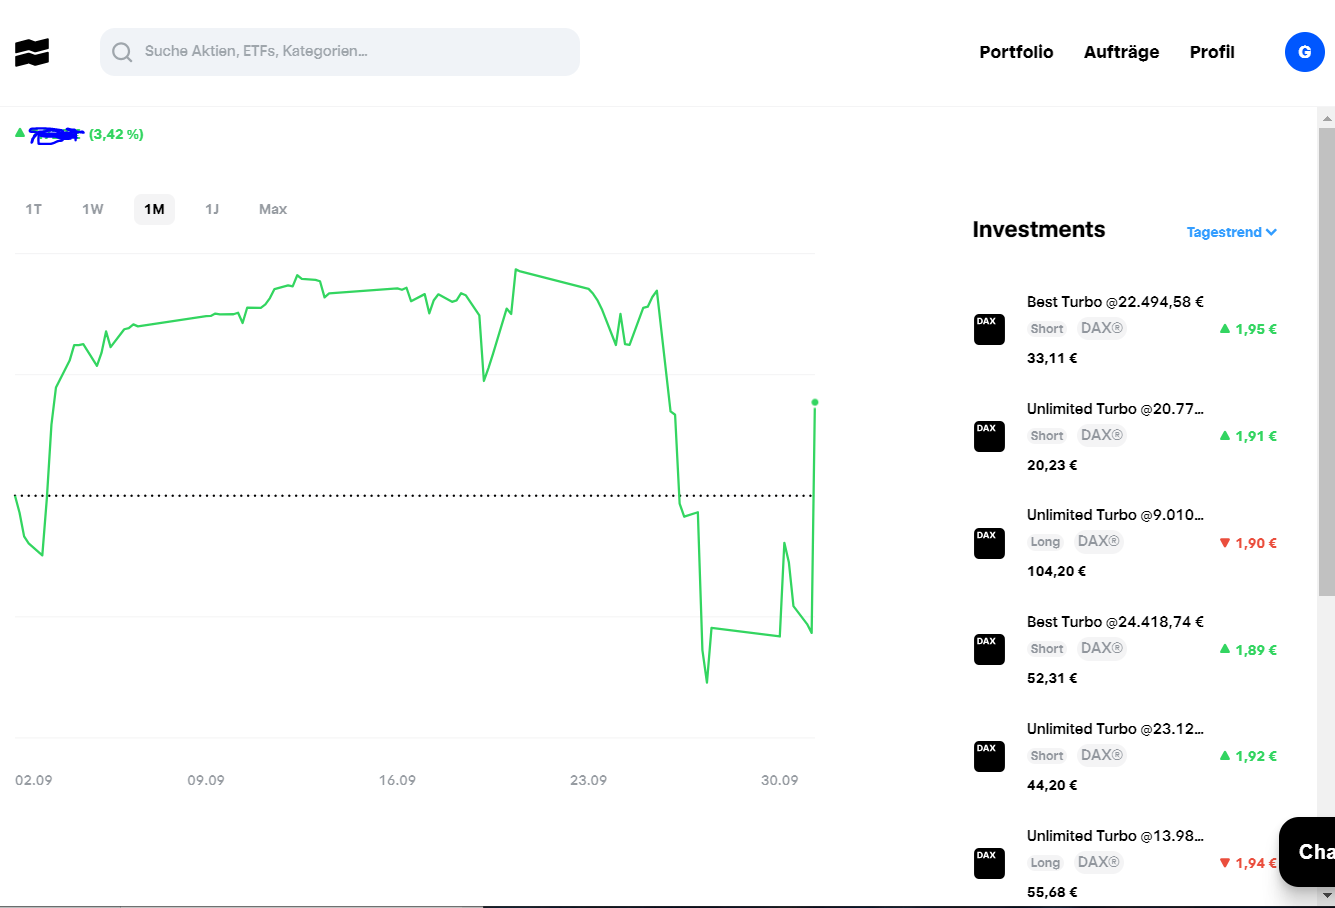This screenshot has height=908, width=1335.
Task: Click DAX icon beside 44,20 € Short turbo
Action: click(x=989, y=756)
